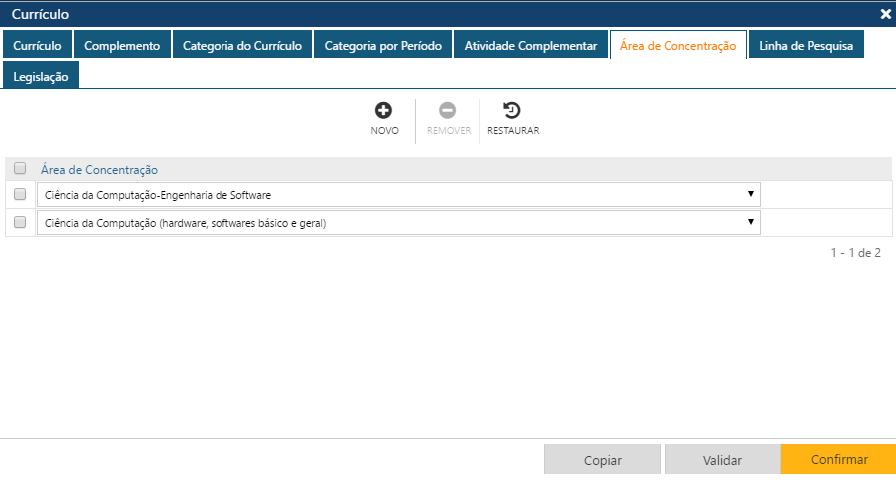Click the Novo plus icon
896x495 pixels.
384,111
